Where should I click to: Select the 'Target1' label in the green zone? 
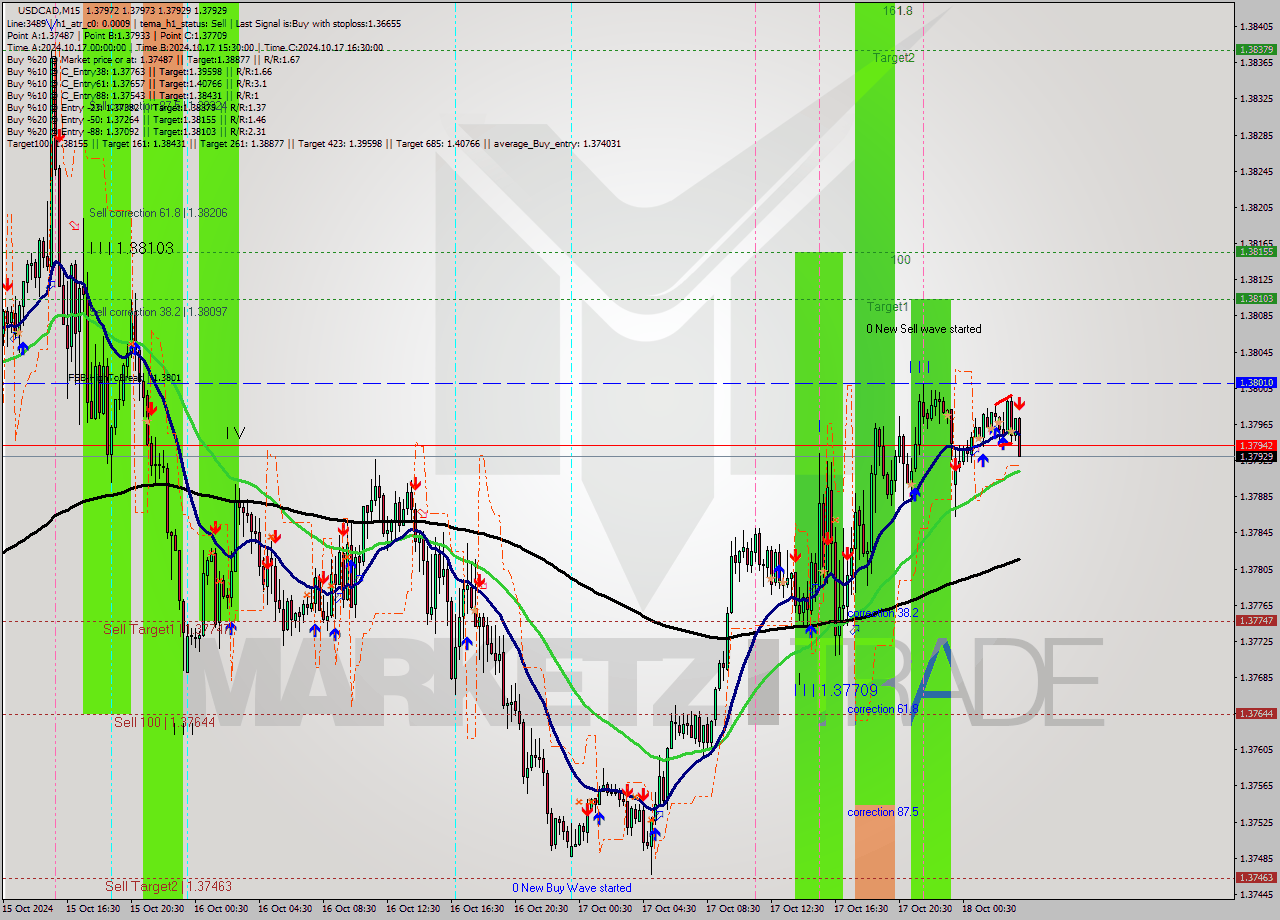(887, 307)
